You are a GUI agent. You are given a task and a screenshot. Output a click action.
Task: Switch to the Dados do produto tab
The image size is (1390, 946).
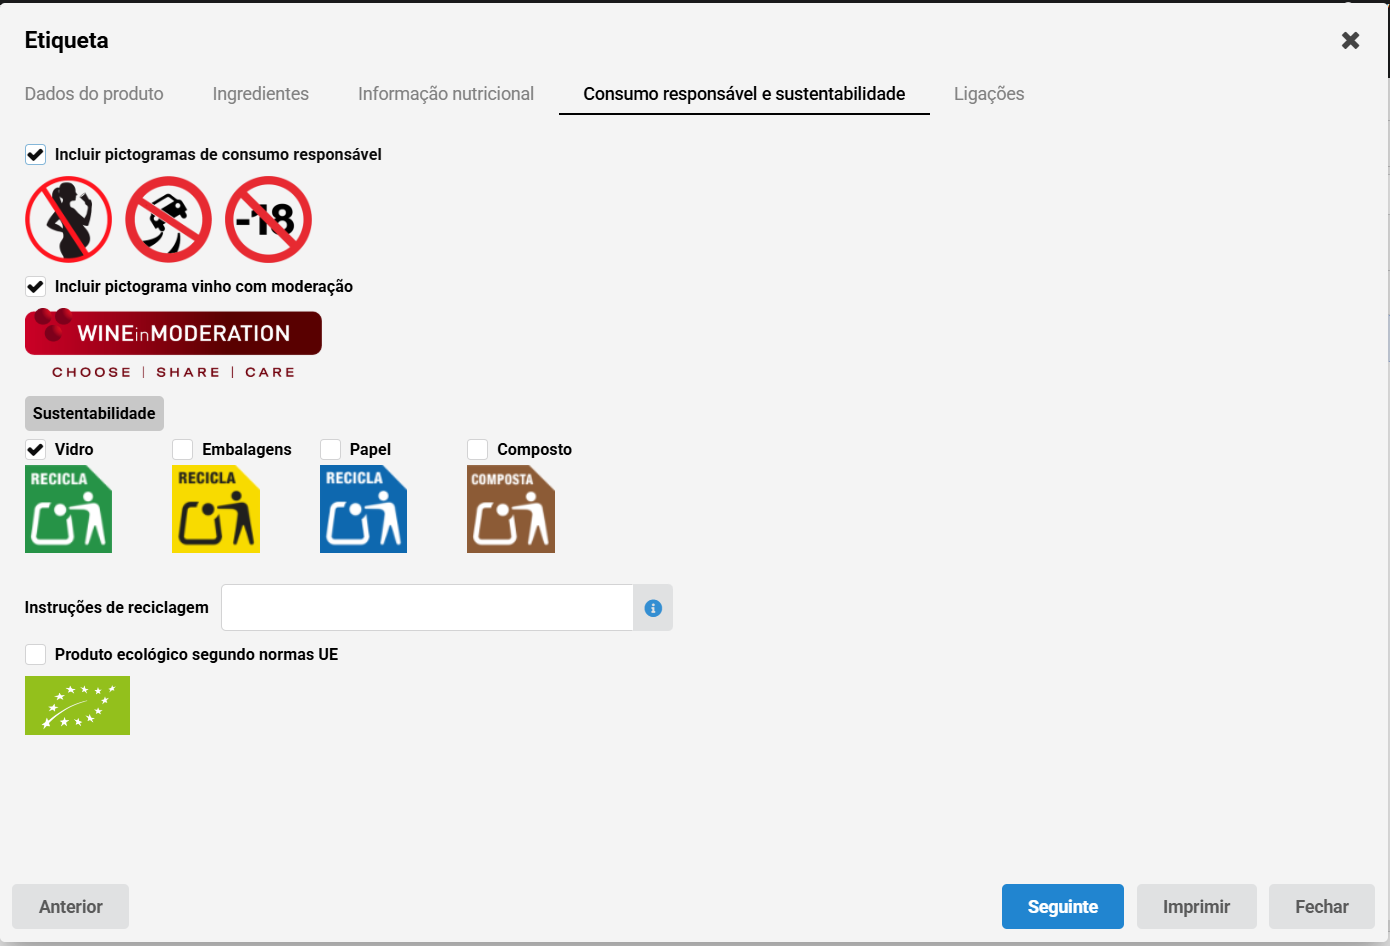94,94
